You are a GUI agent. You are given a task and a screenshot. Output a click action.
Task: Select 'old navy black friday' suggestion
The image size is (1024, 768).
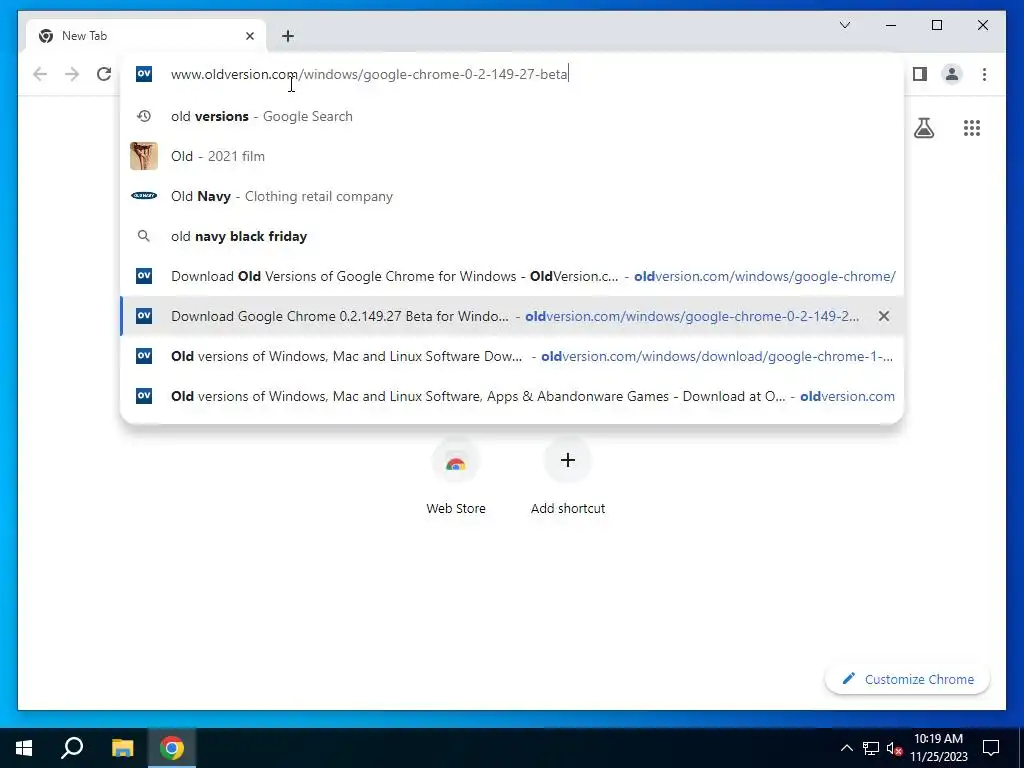(x=513, y=236)
